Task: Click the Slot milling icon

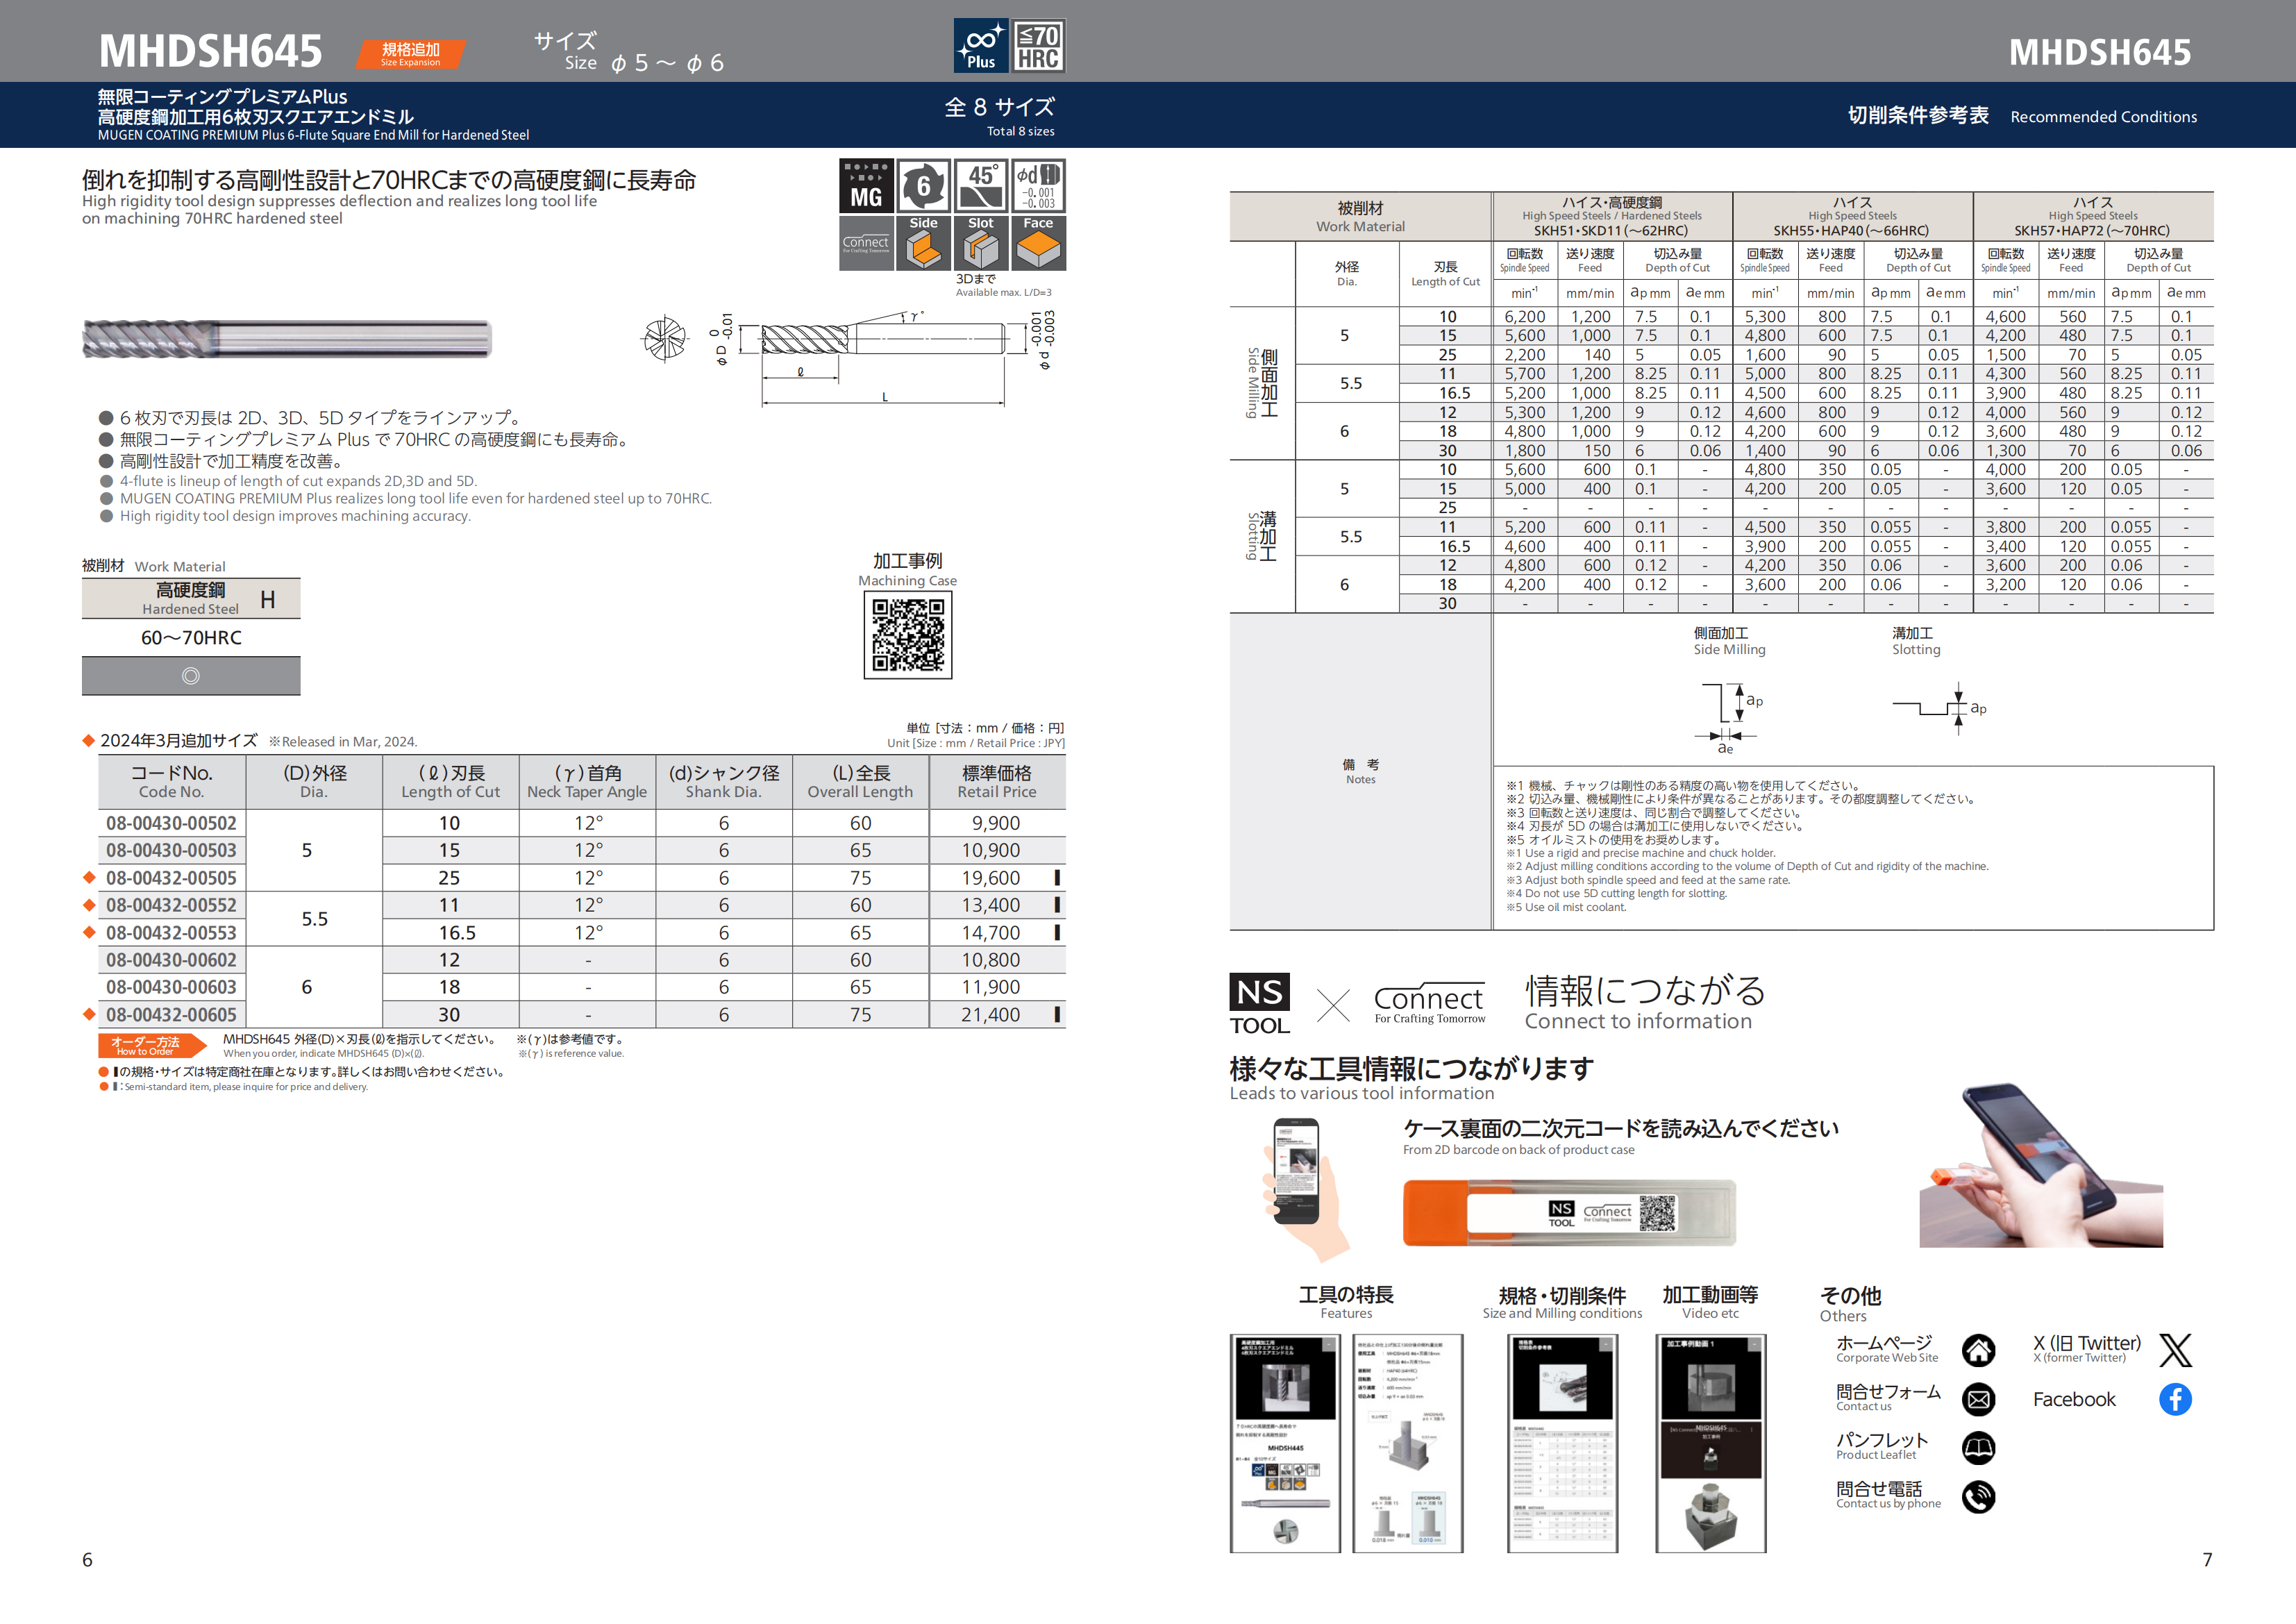Action: (981, 243)
